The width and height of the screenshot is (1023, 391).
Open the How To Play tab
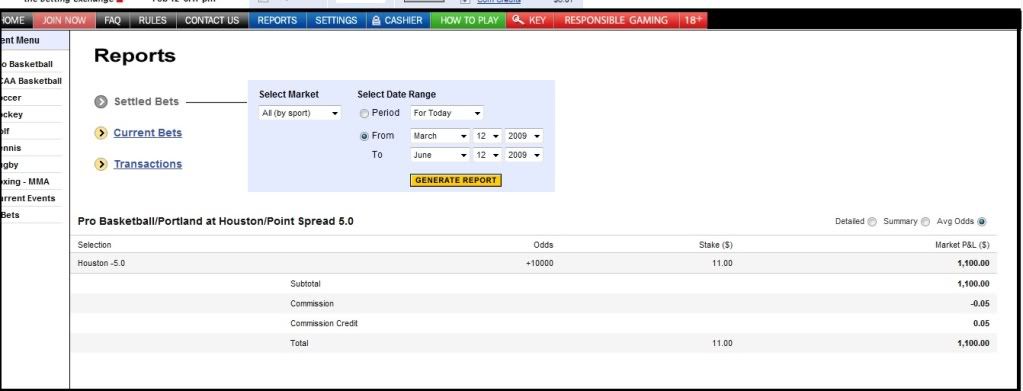[468, 20]
